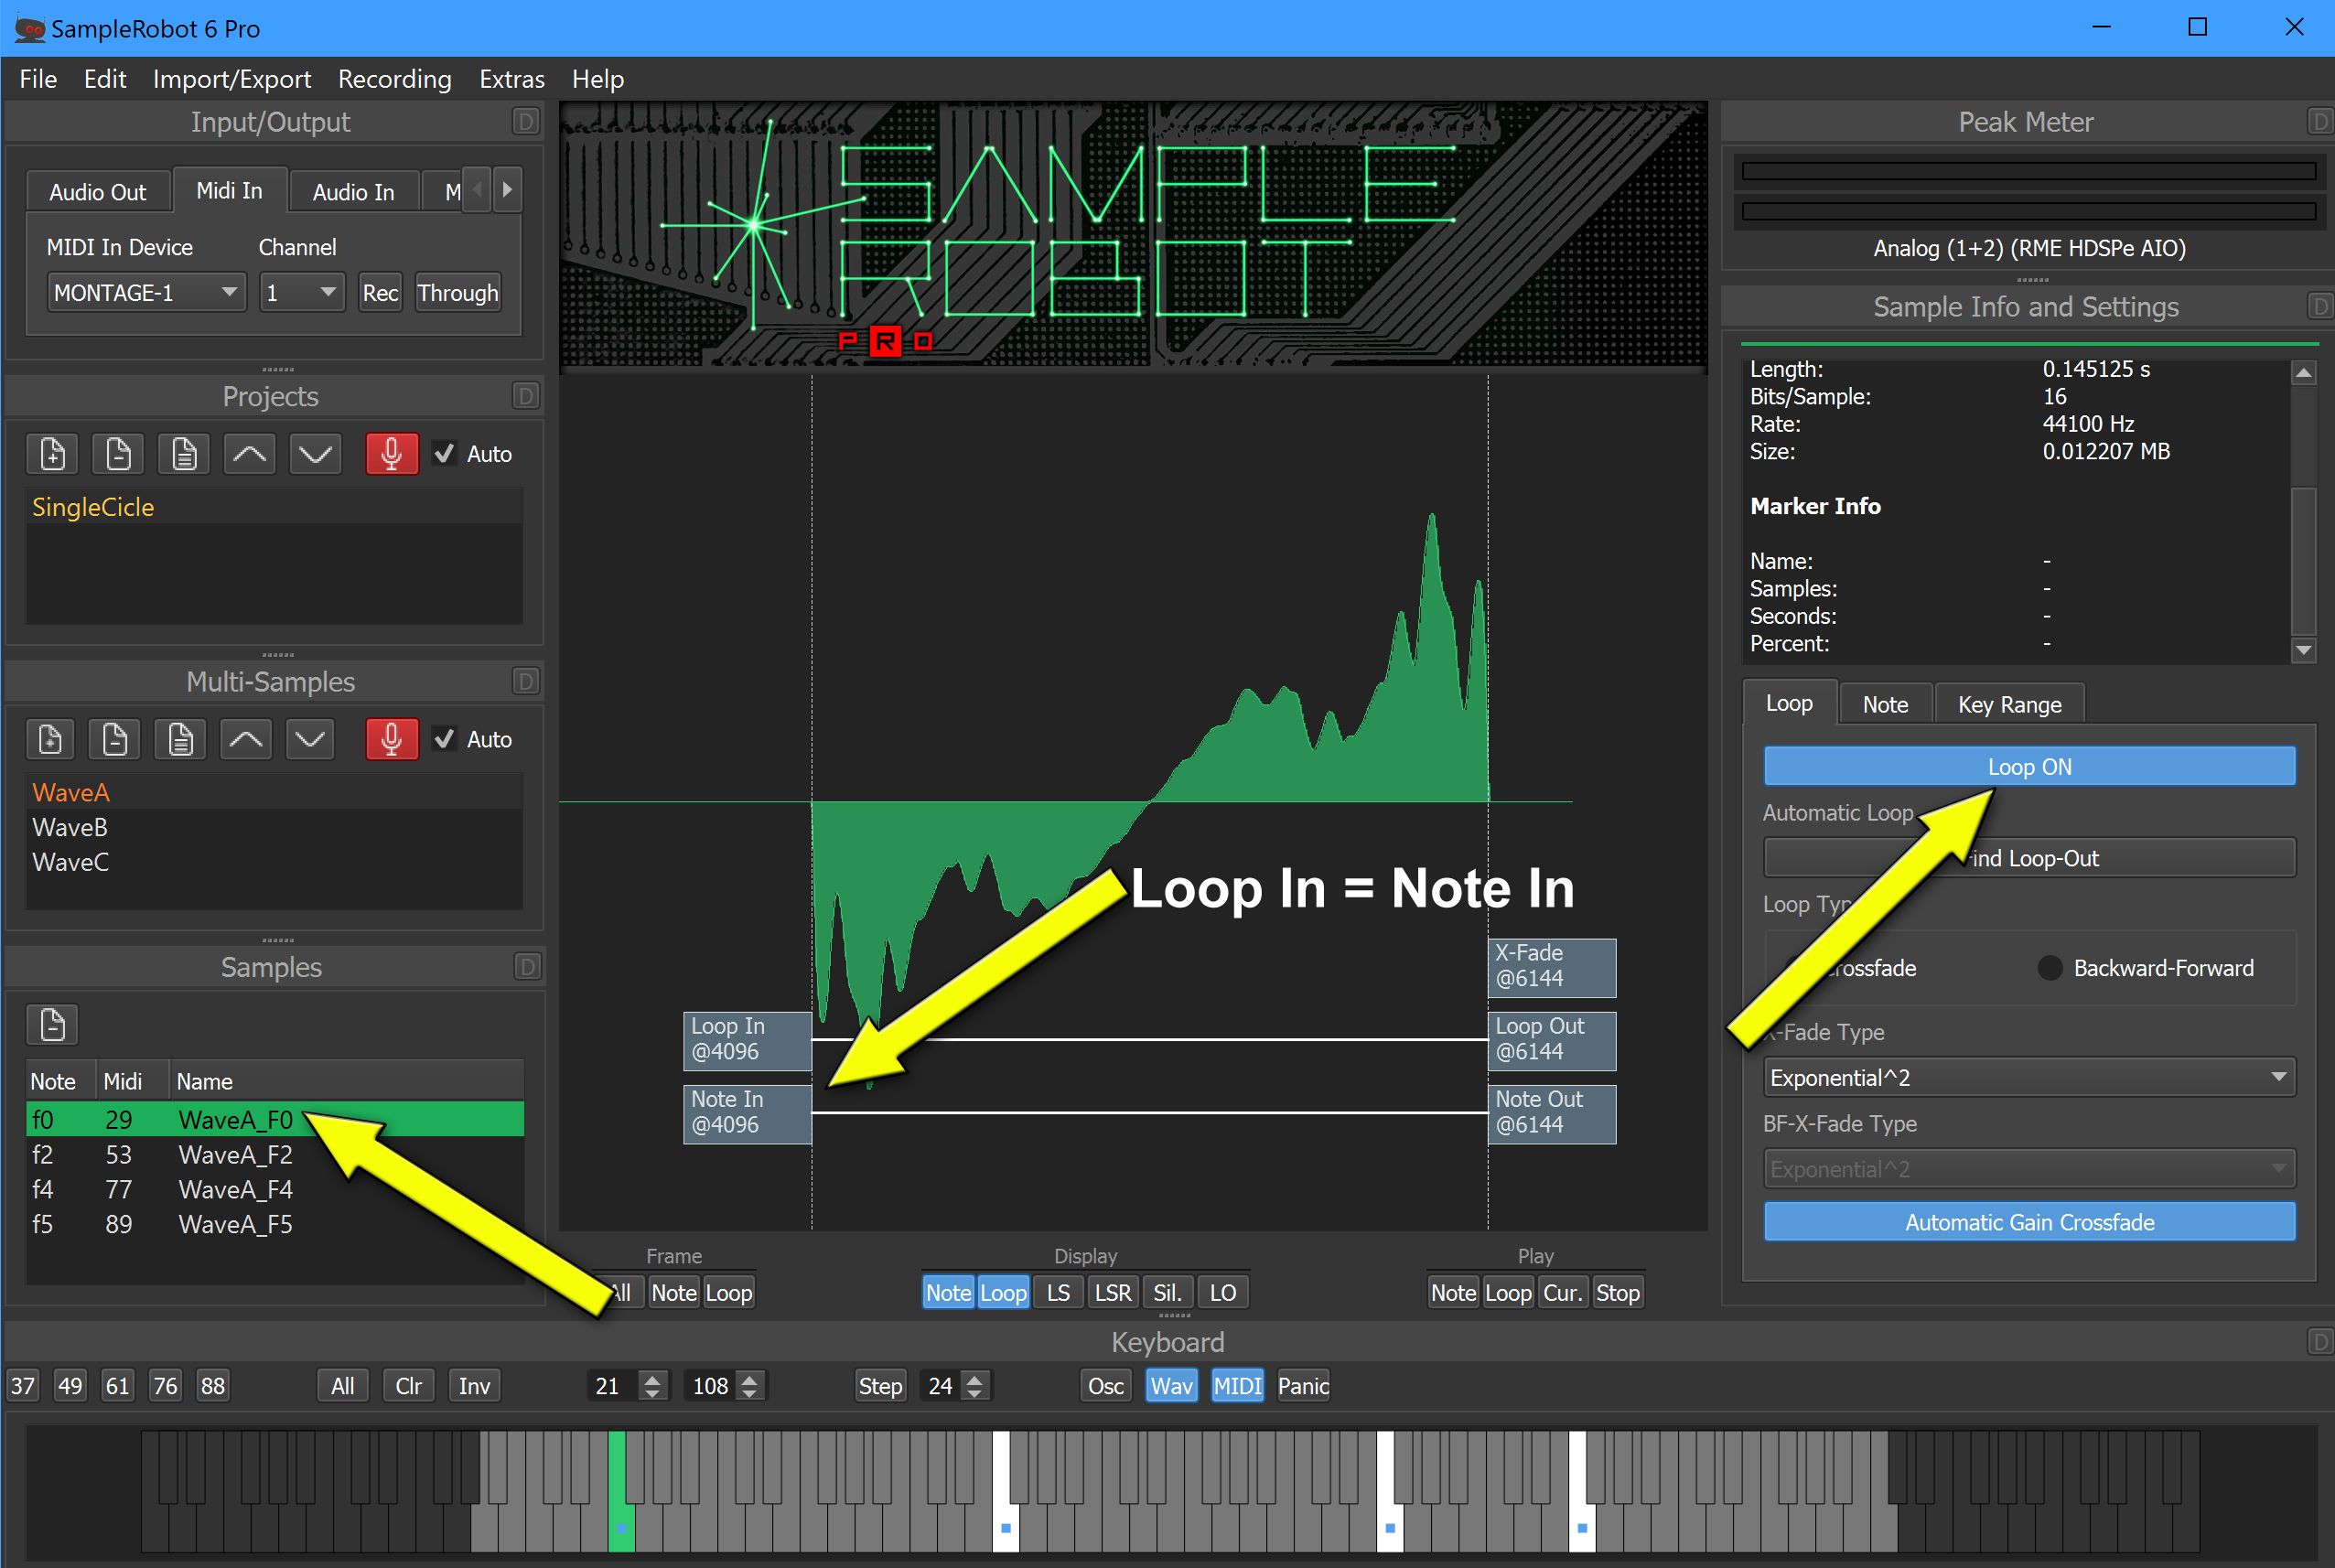Viewport: 2335px width, 1568px height.
Task: Uncheck the Auto checkbox in Projects
Action: coord(445,454)
